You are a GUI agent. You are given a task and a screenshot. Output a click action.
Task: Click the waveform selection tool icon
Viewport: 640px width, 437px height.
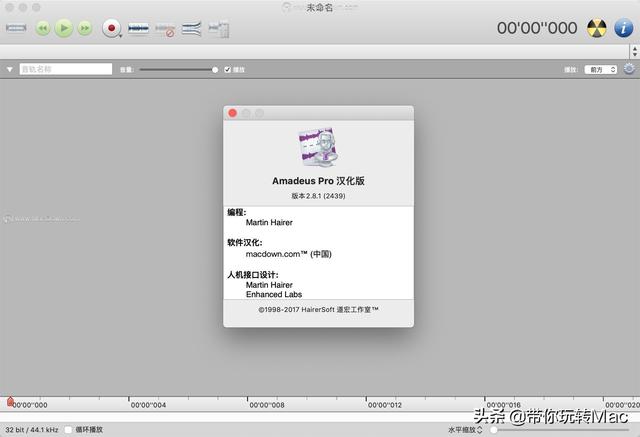tap(16, 28)
